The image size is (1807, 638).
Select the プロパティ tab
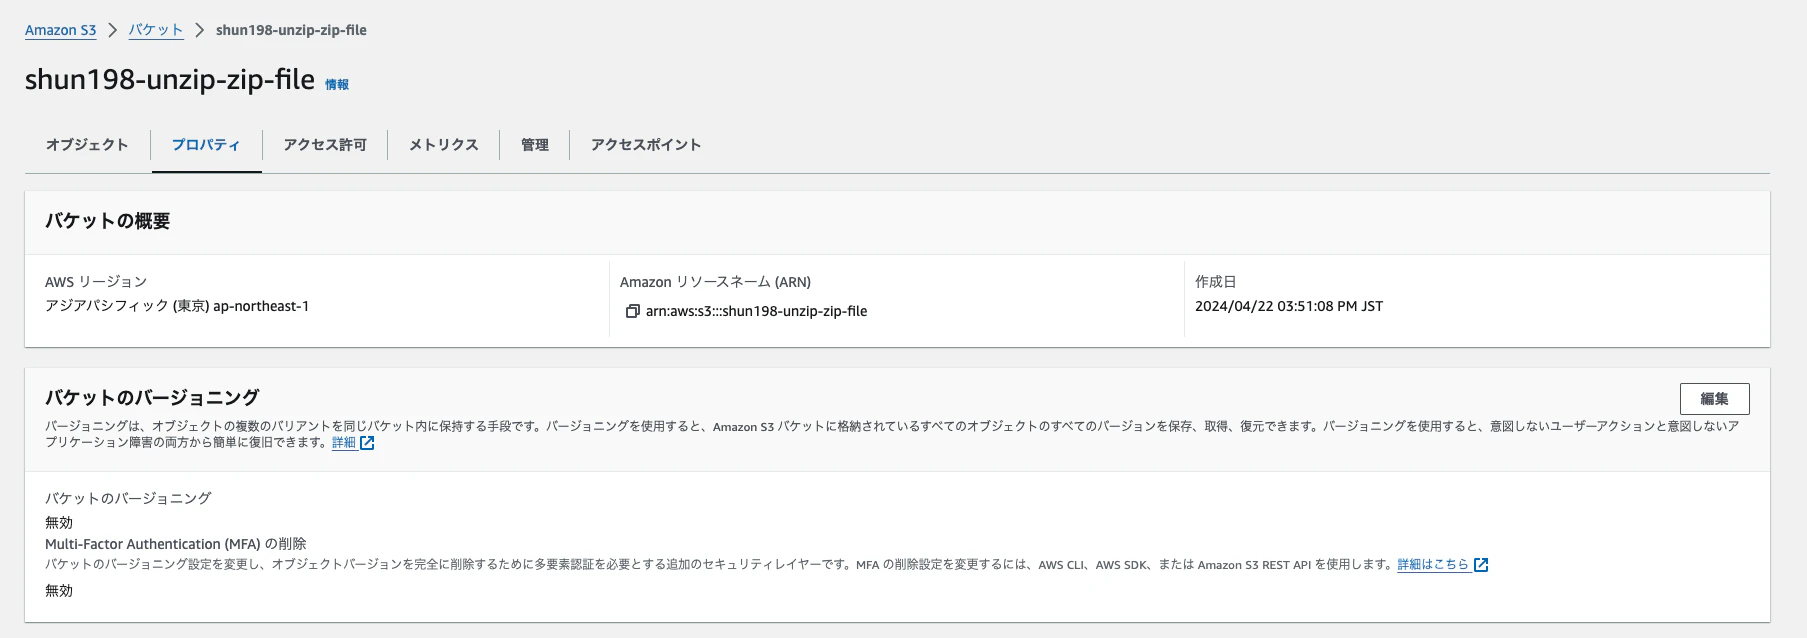pos(206,145)
